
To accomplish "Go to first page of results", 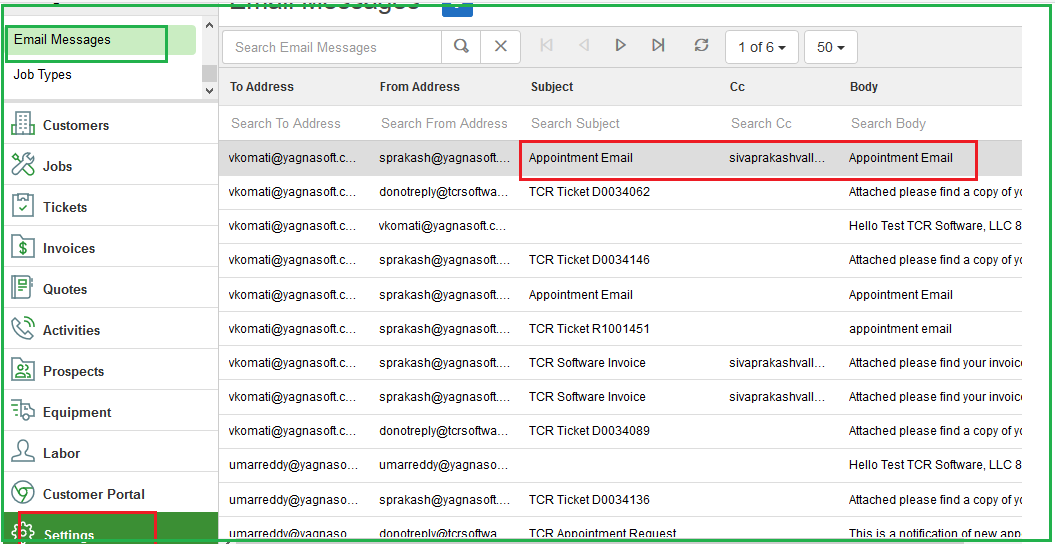I will tap(546, 46).
